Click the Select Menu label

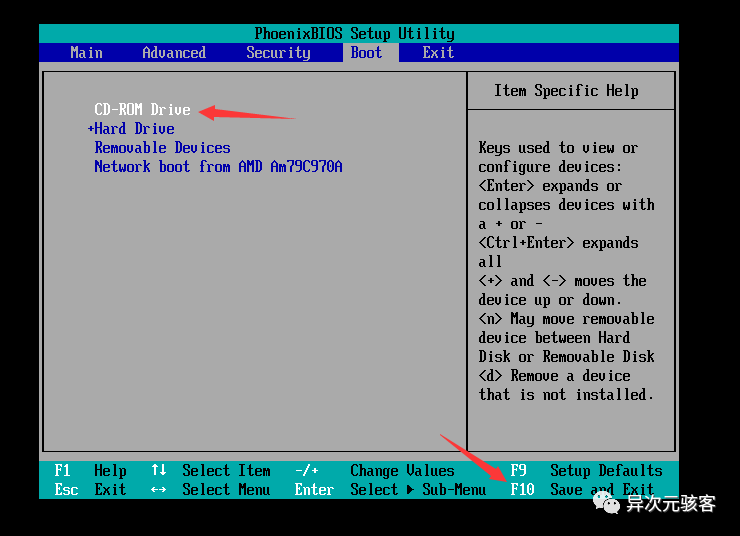(227, 489)
